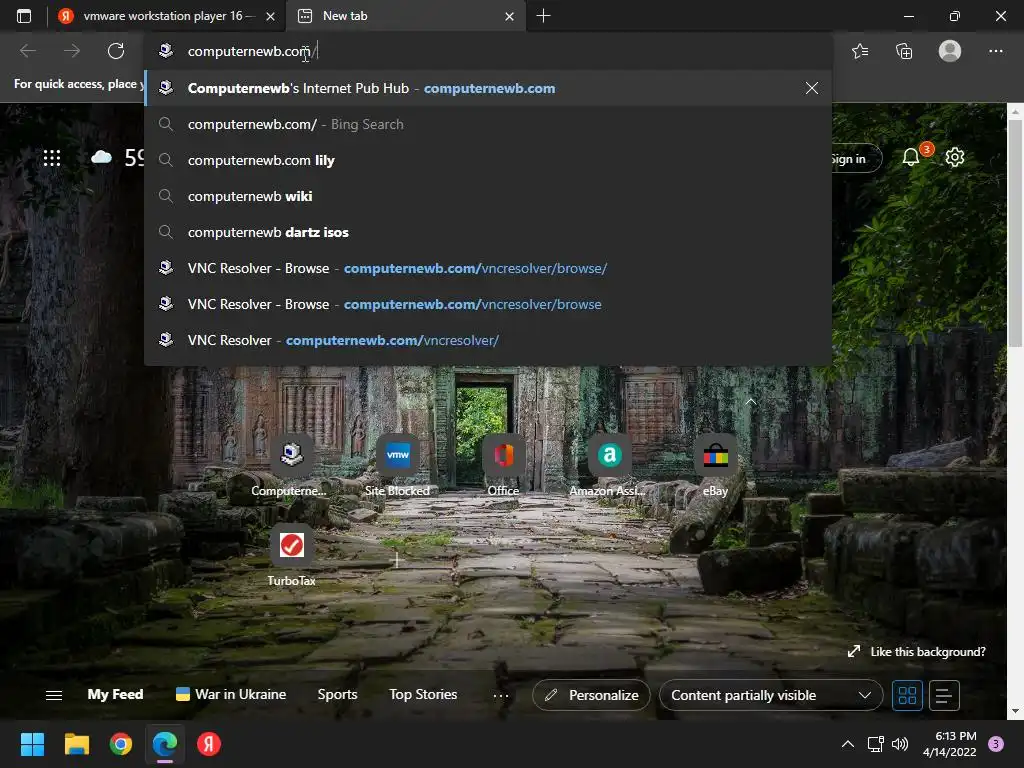
Task: Switch to the Top Stories tab
Action: click(423, 694)
